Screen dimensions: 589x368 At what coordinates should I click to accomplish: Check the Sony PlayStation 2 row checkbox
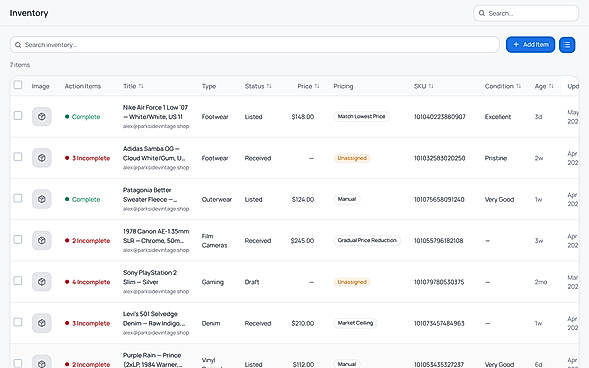(x=18, y=281)
